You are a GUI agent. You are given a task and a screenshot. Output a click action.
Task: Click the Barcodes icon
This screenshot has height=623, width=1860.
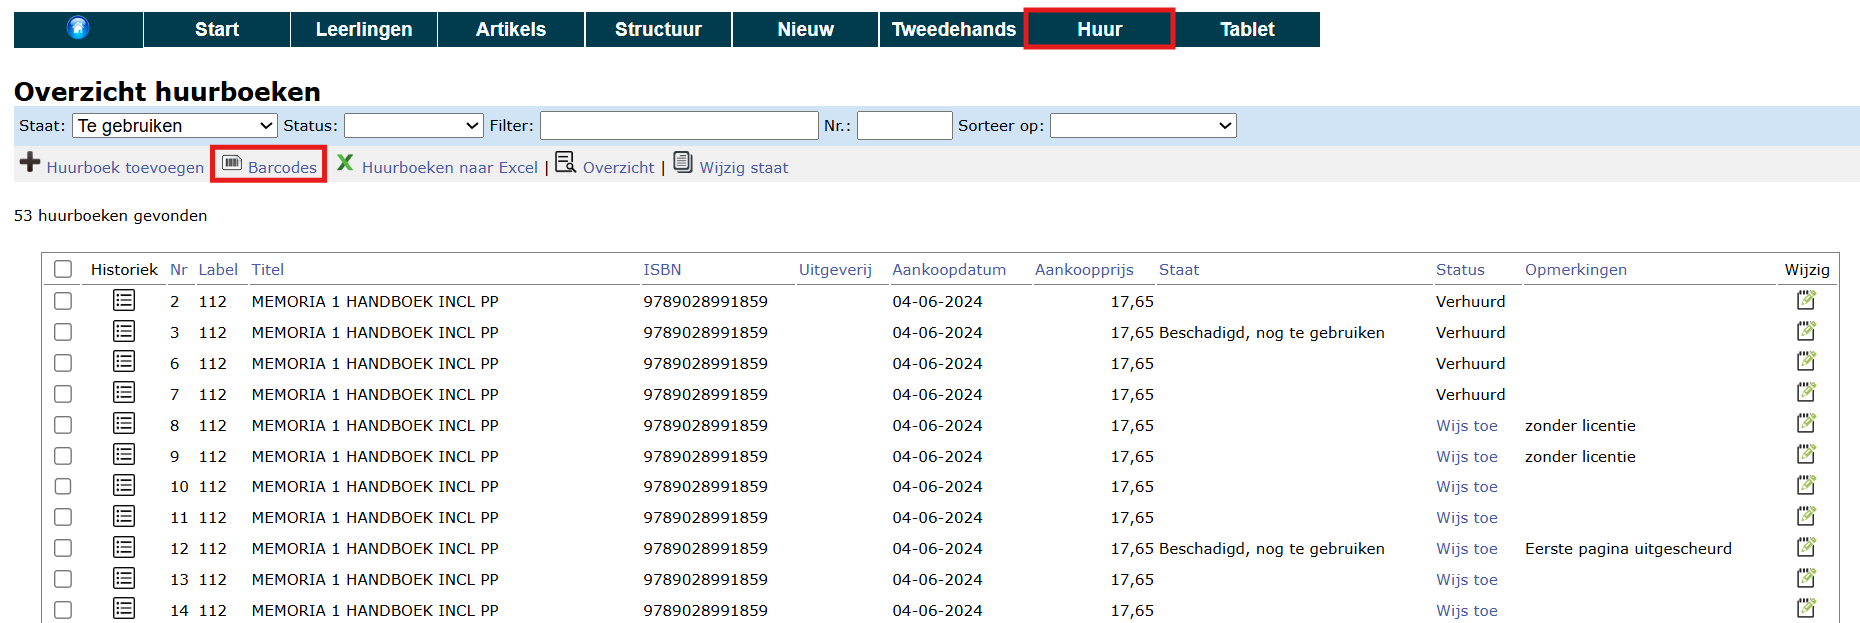(232, 163)
